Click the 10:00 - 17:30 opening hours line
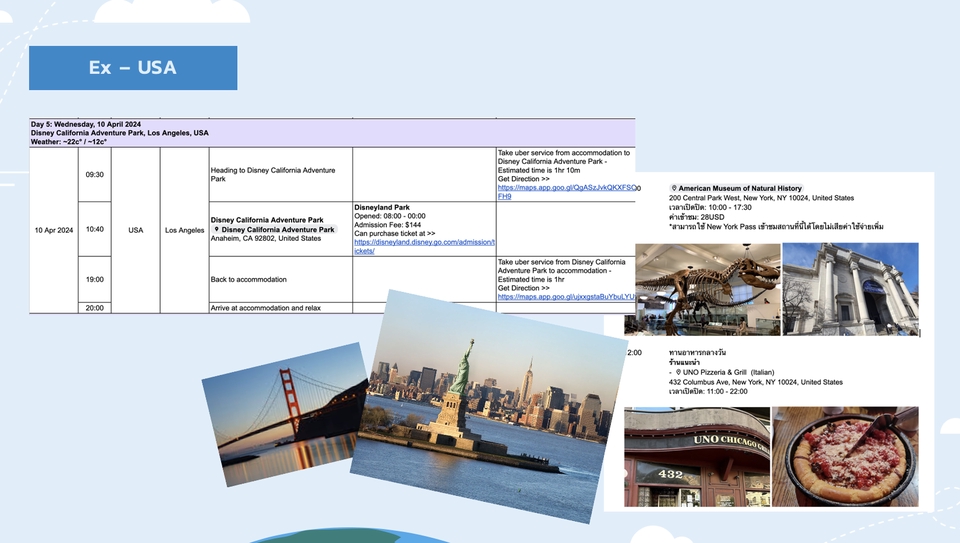This screenshot has width=960, height=543. click(x=710, y=208)
